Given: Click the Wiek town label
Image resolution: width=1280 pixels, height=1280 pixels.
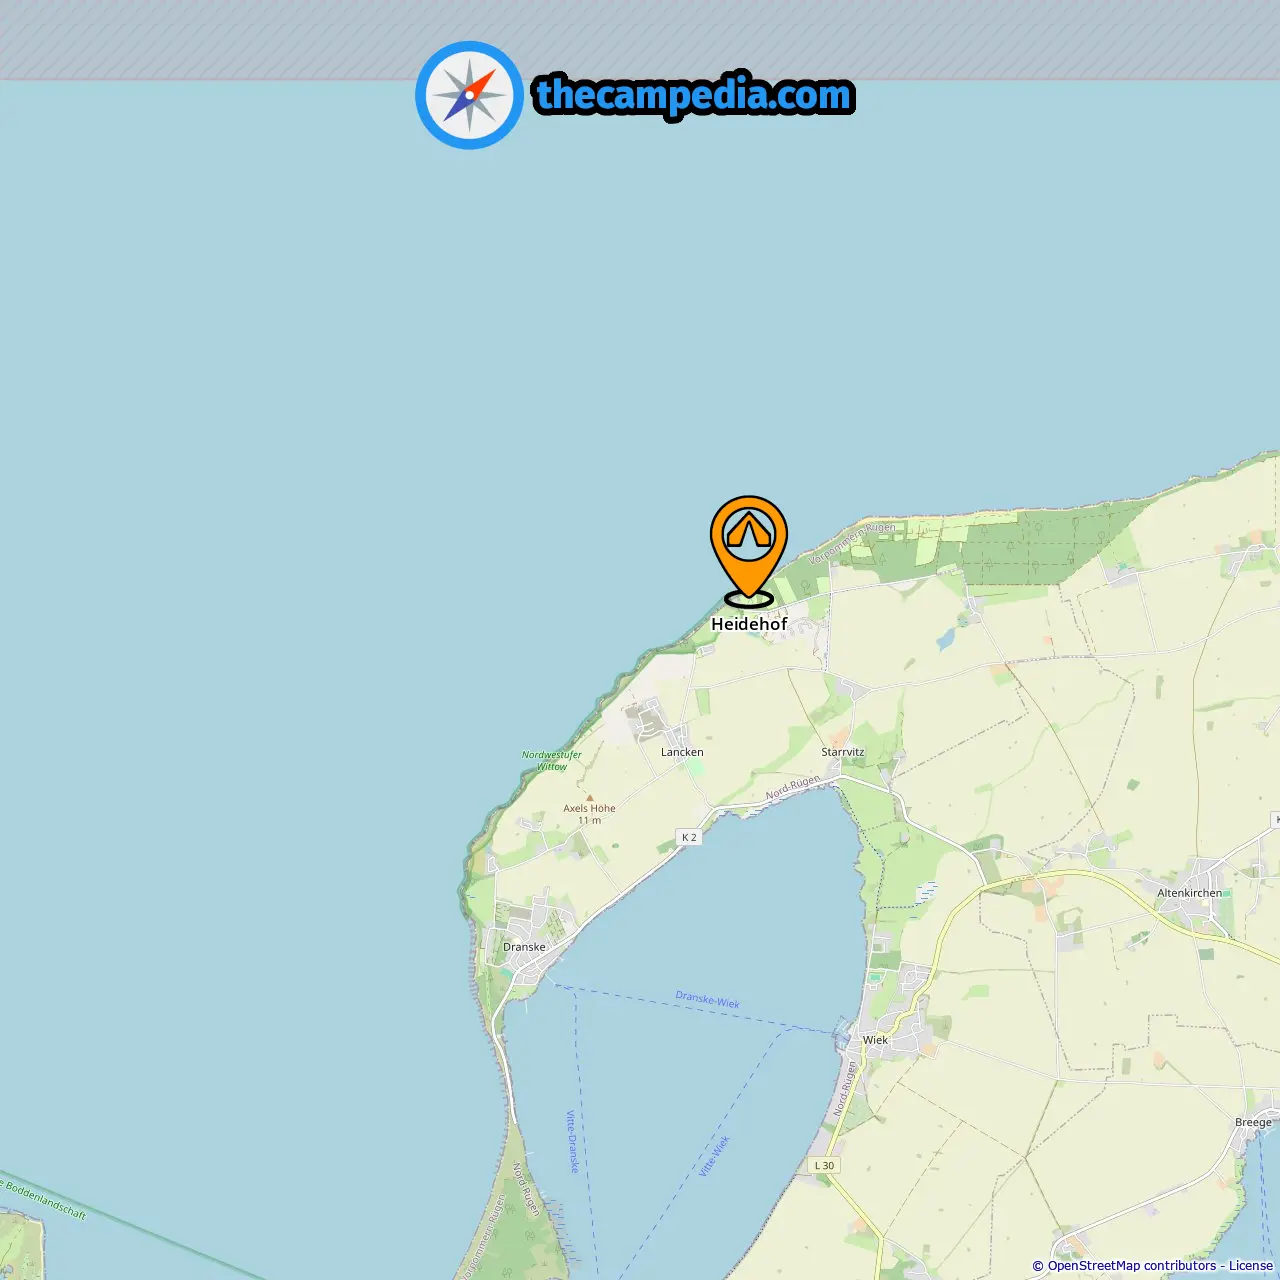Looking at the screenshot, I should 876,1040.
